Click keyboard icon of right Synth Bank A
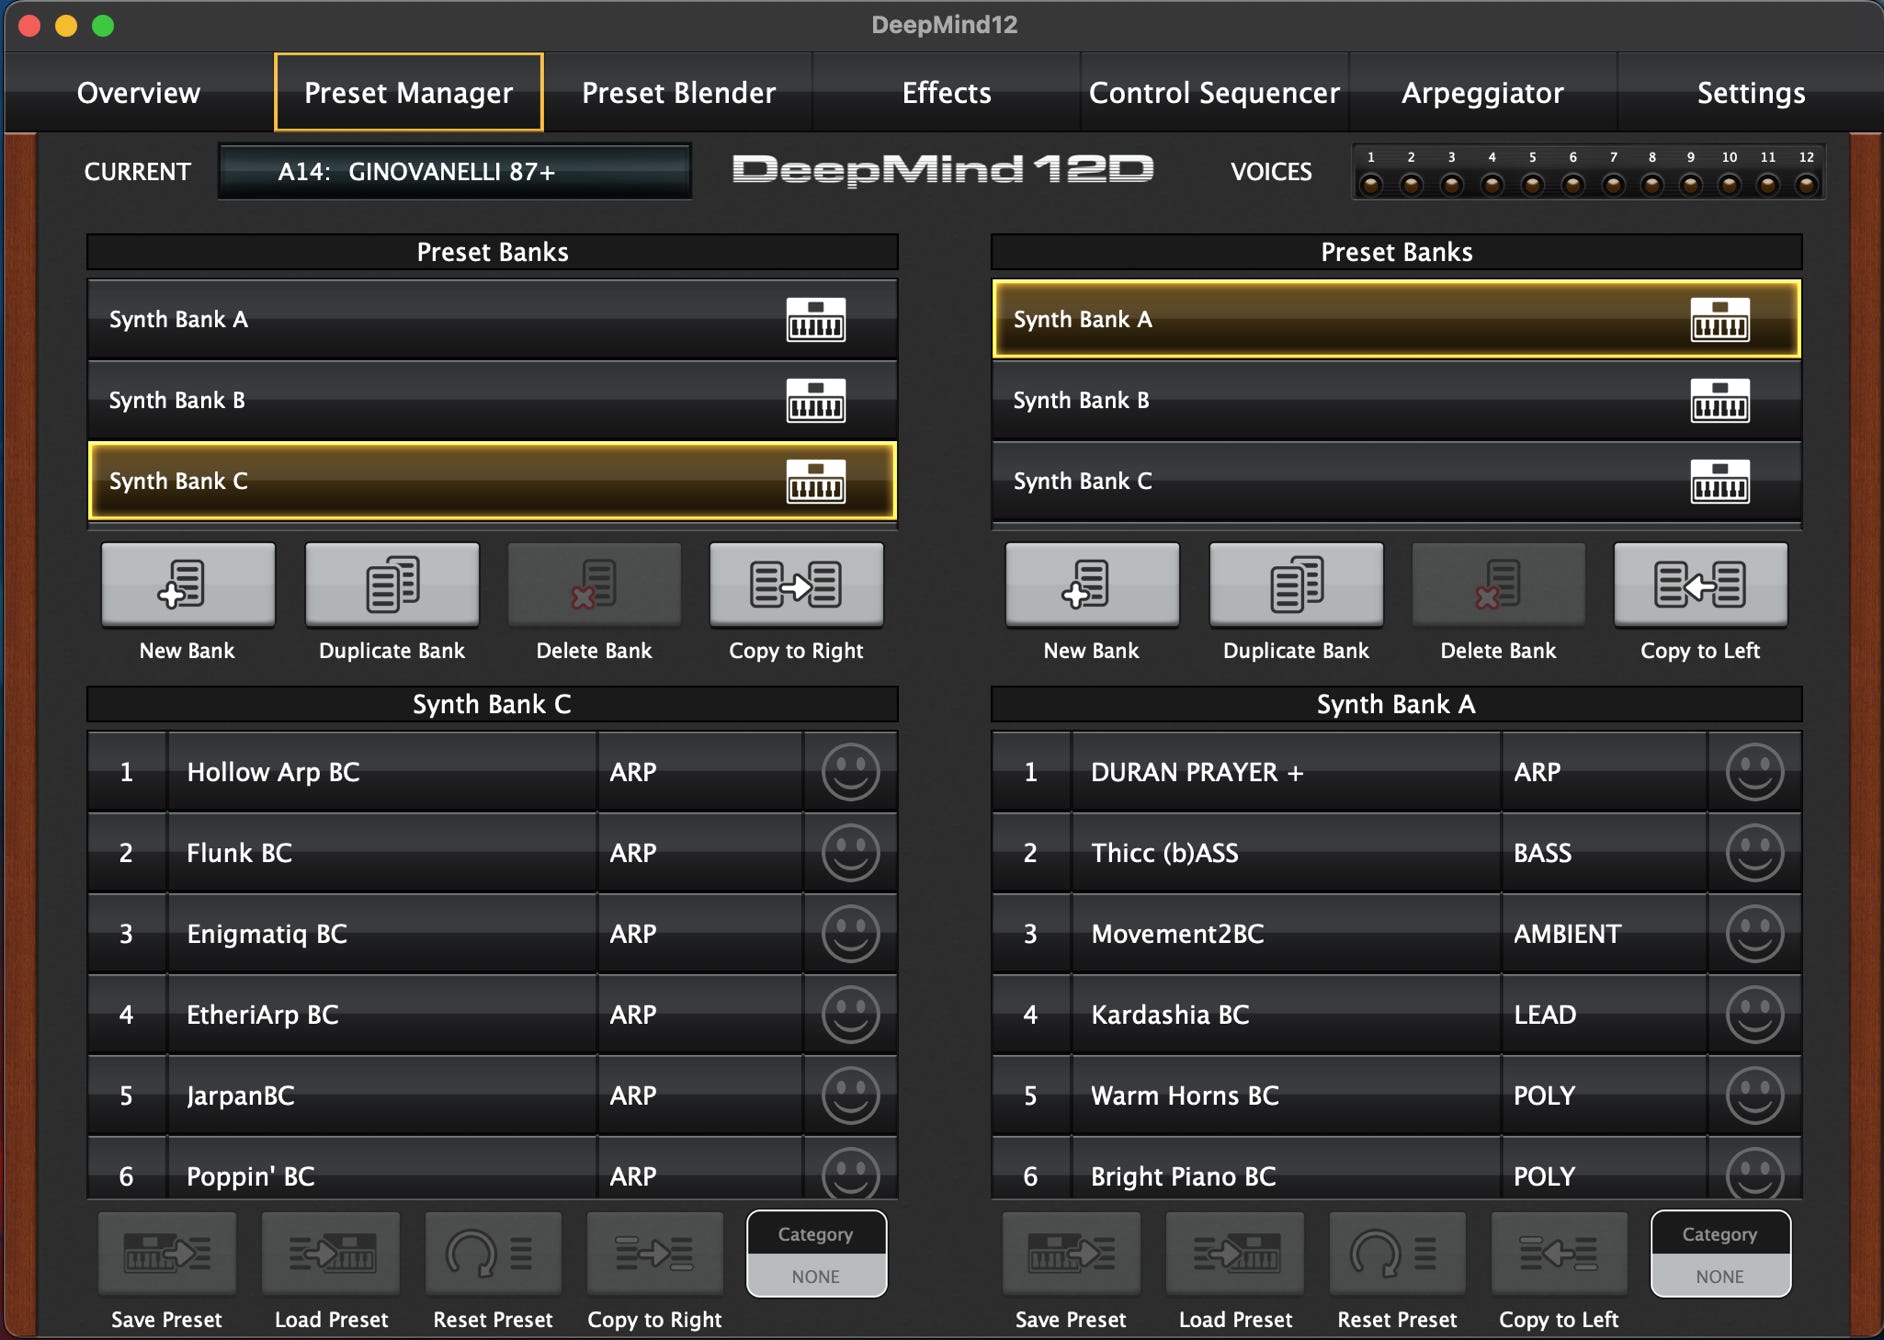The image size is (1884, 1340). click(x=1720, y=320)
